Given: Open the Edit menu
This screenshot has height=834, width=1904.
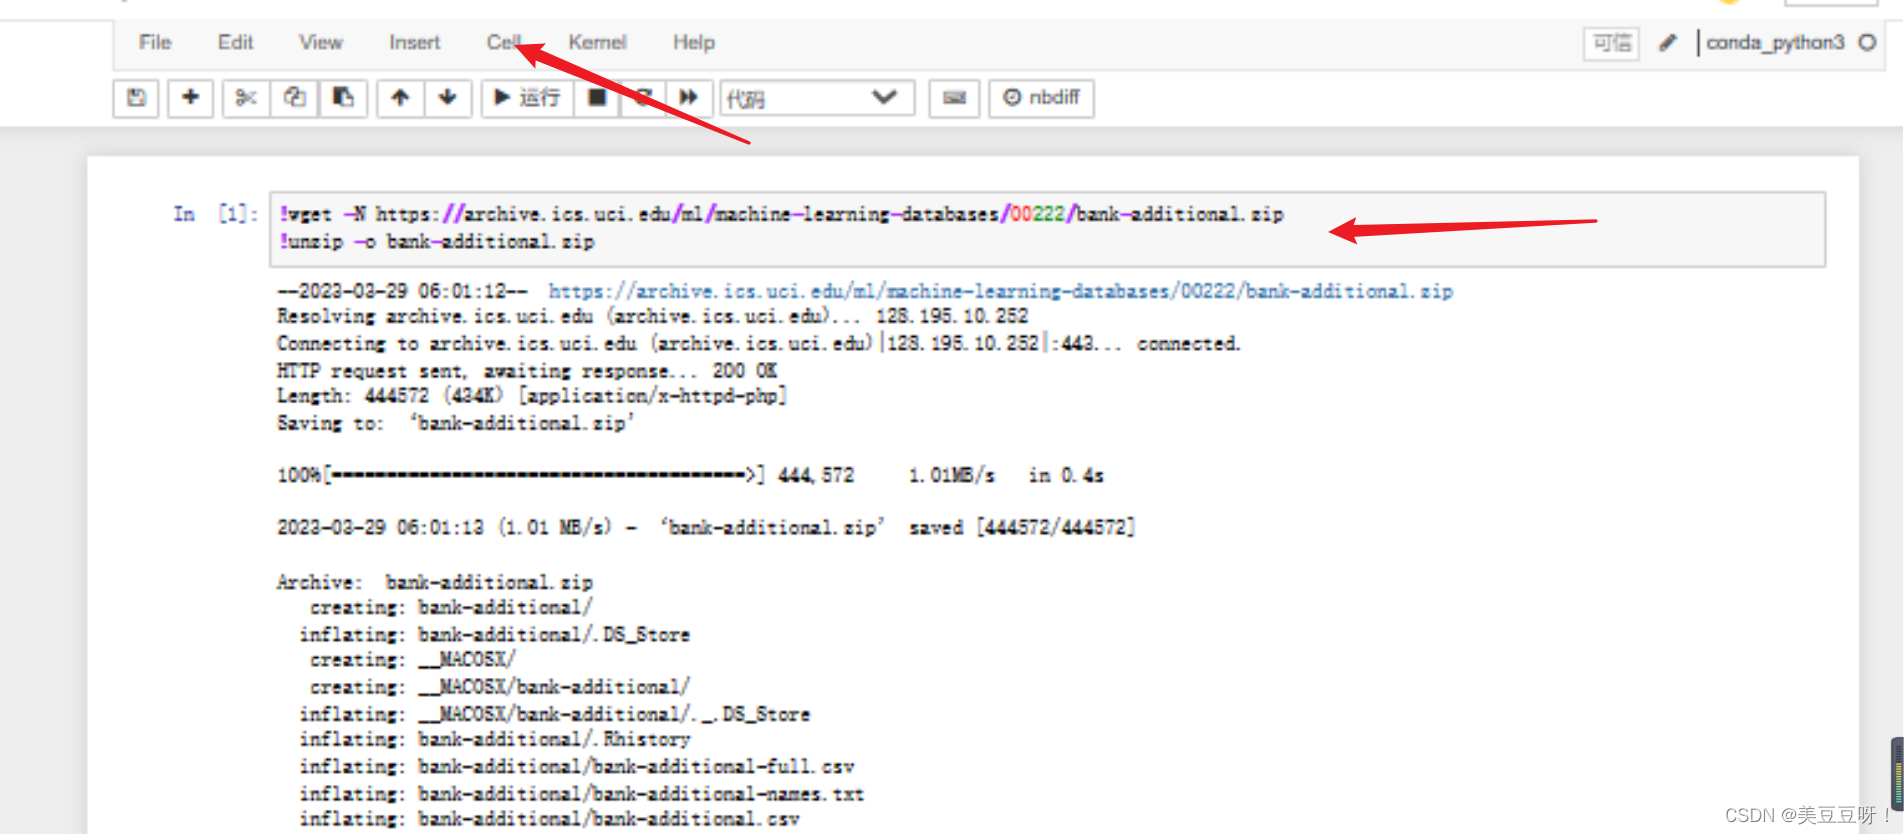Looking at the screenshot, I should coord(235,42).
